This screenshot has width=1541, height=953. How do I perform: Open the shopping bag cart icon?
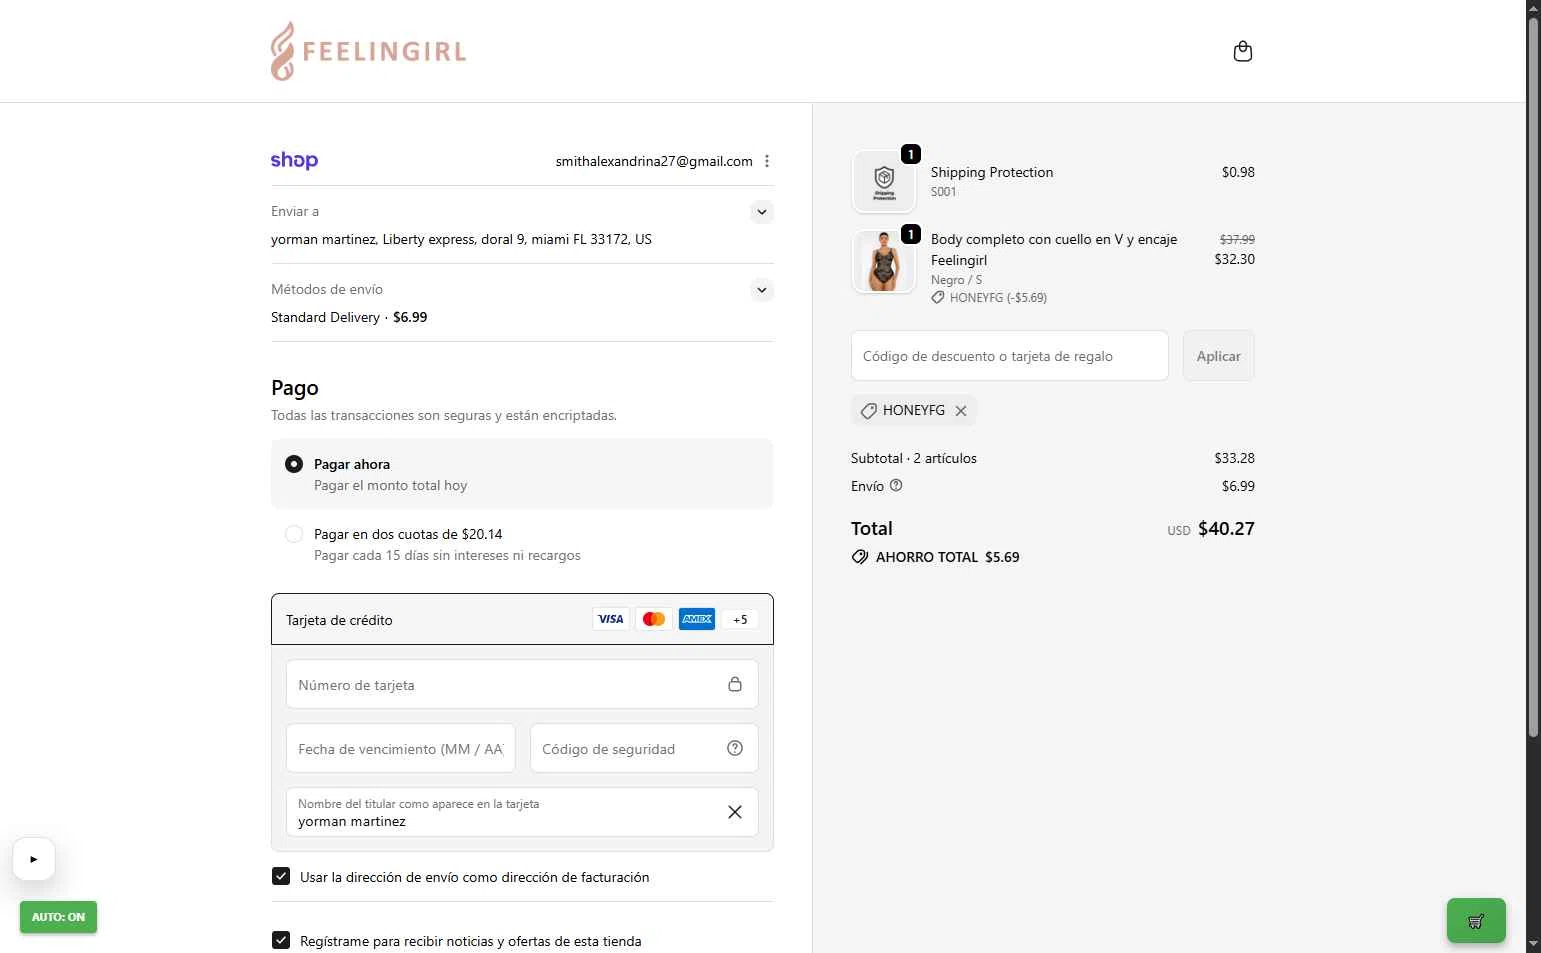[x=1243, y=51]
